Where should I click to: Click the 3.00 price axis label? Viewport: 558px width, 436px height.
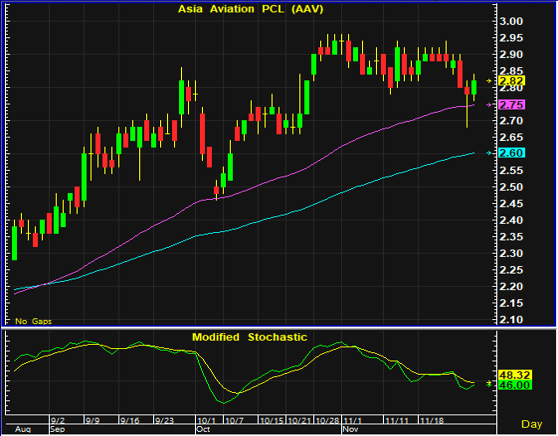pyautogui.click(x=511, y=21)
